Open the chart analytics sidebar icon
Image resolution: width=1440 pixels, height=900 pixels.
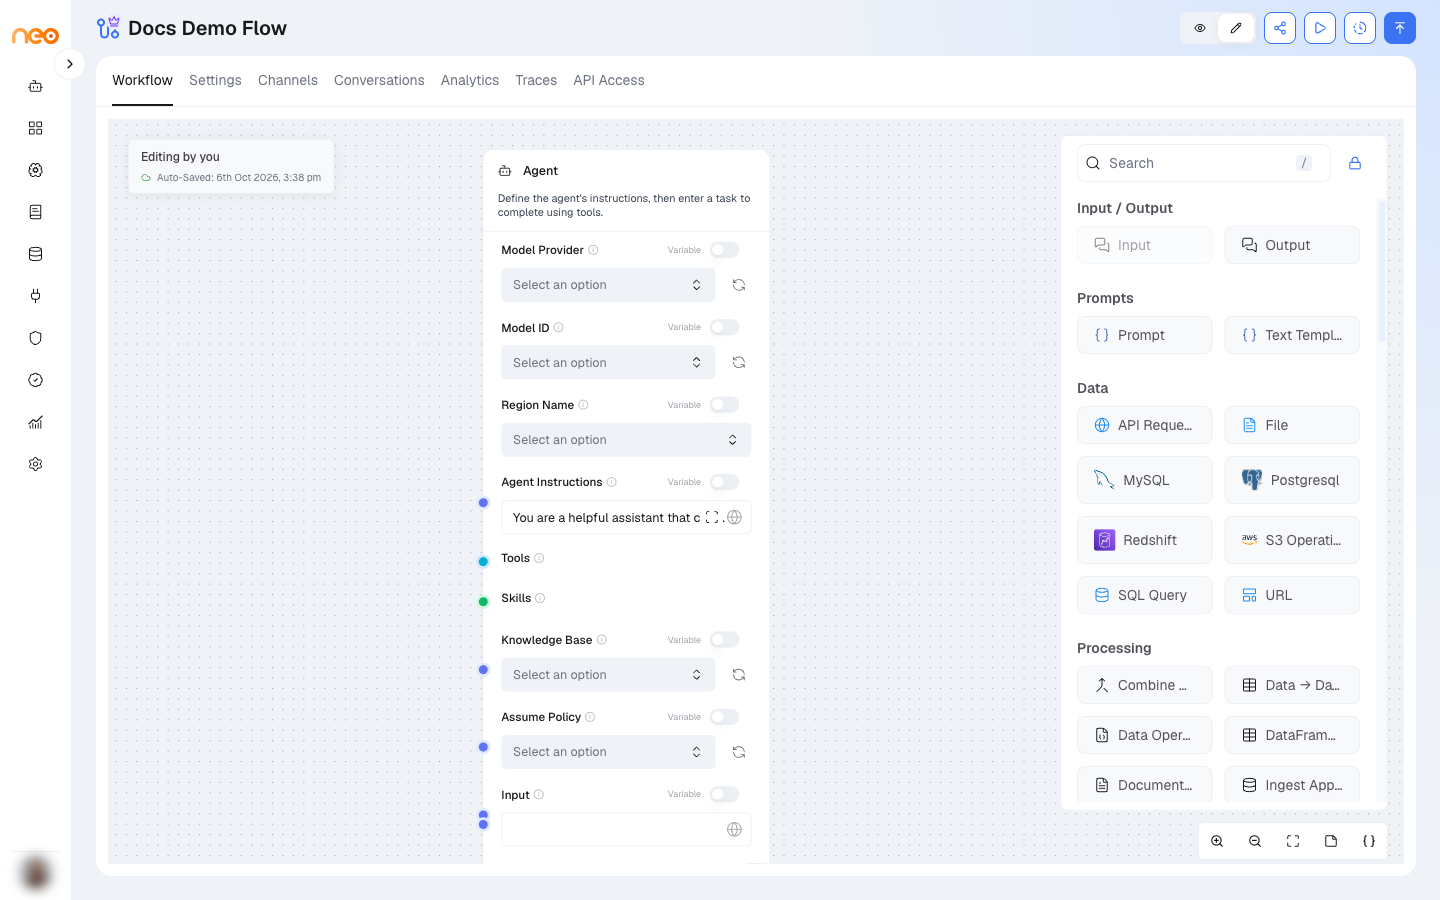(x=36, y=422)
